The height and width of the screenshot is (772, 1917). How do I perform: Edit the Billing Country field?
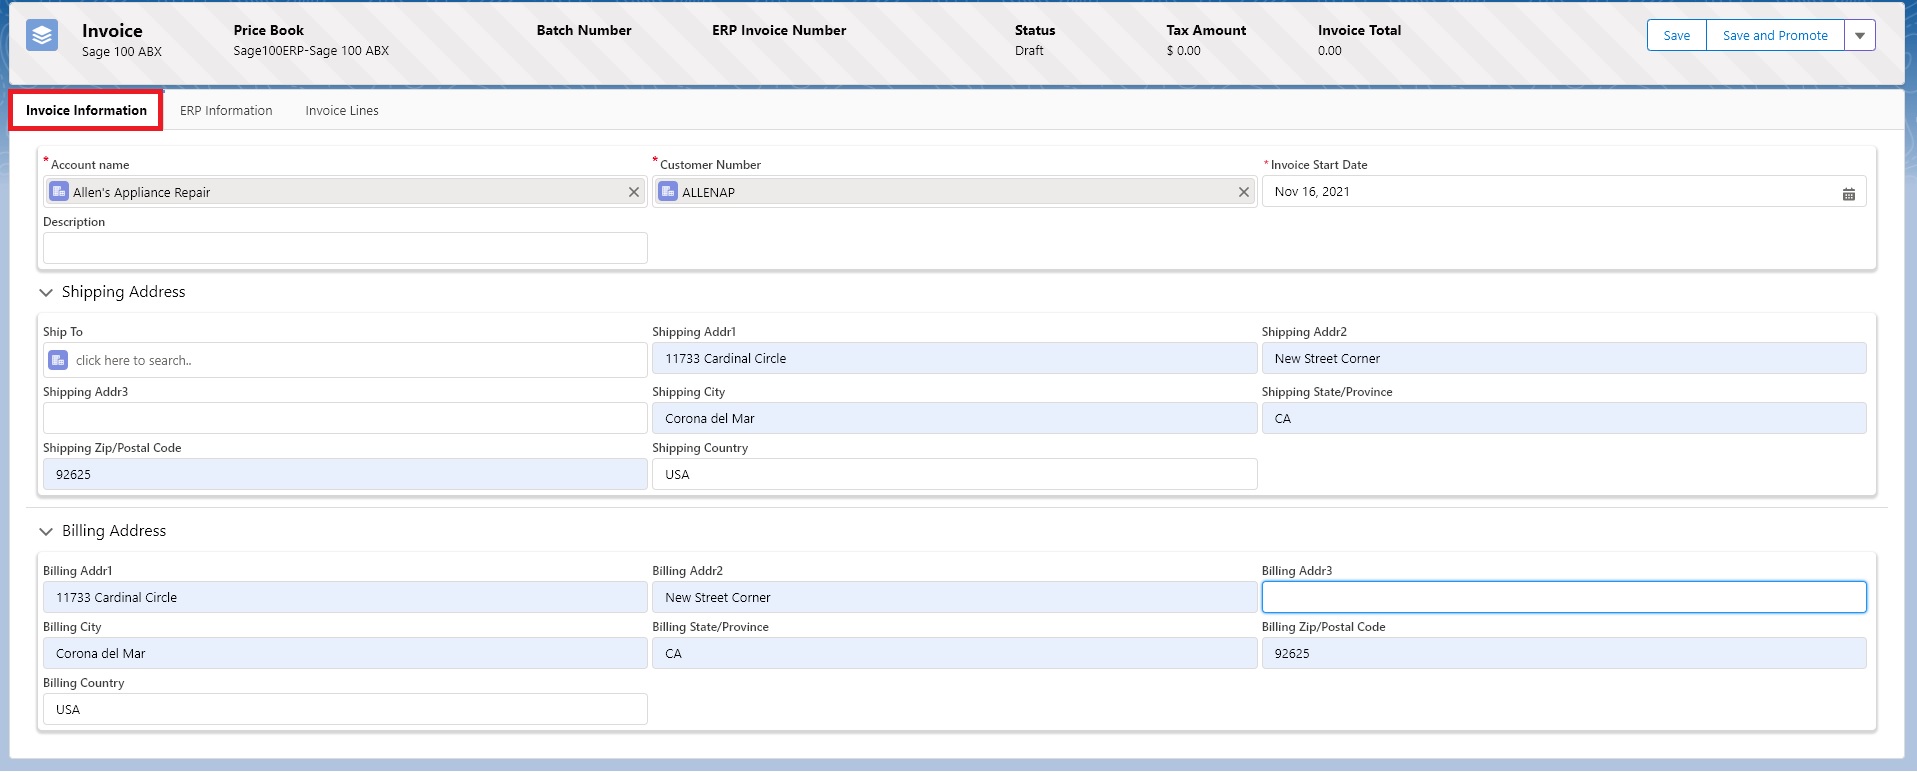[x=345, y=709]
